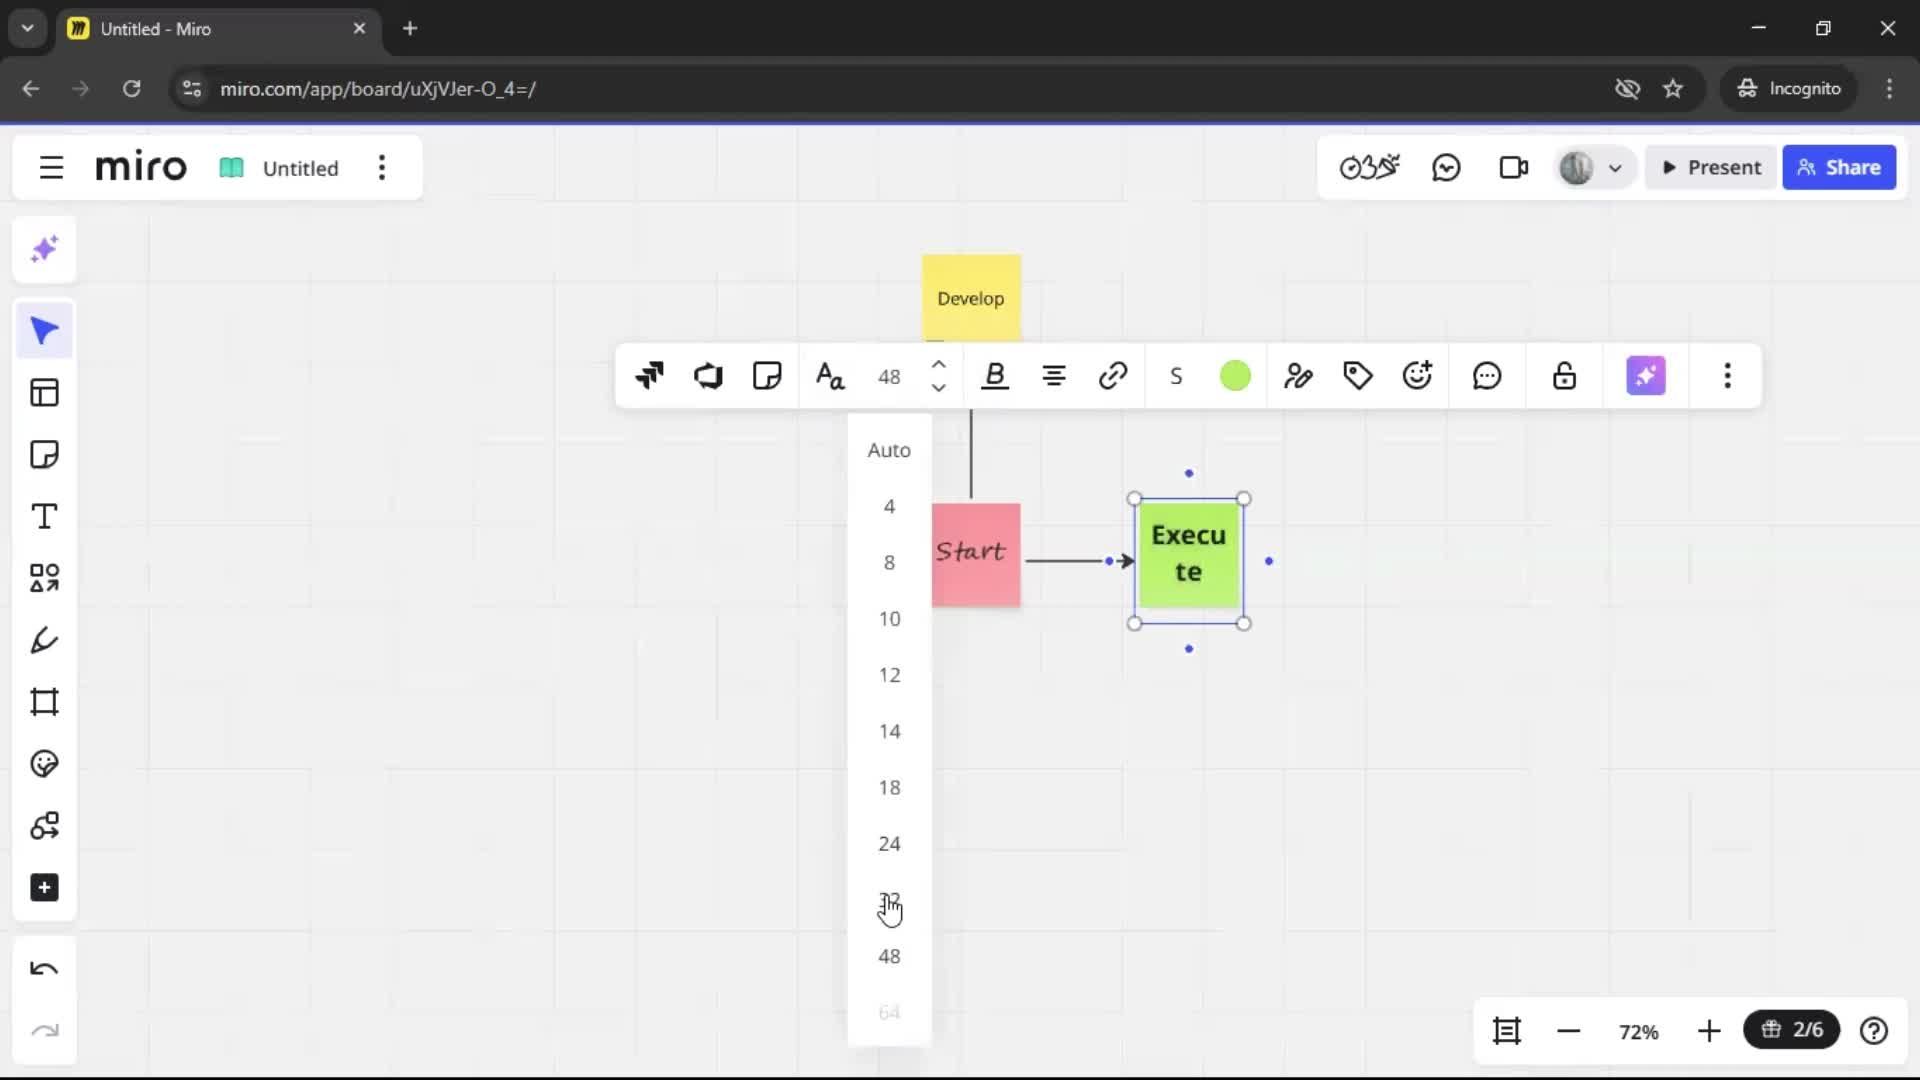Open the sticky note size S selector

point(1176,376)
